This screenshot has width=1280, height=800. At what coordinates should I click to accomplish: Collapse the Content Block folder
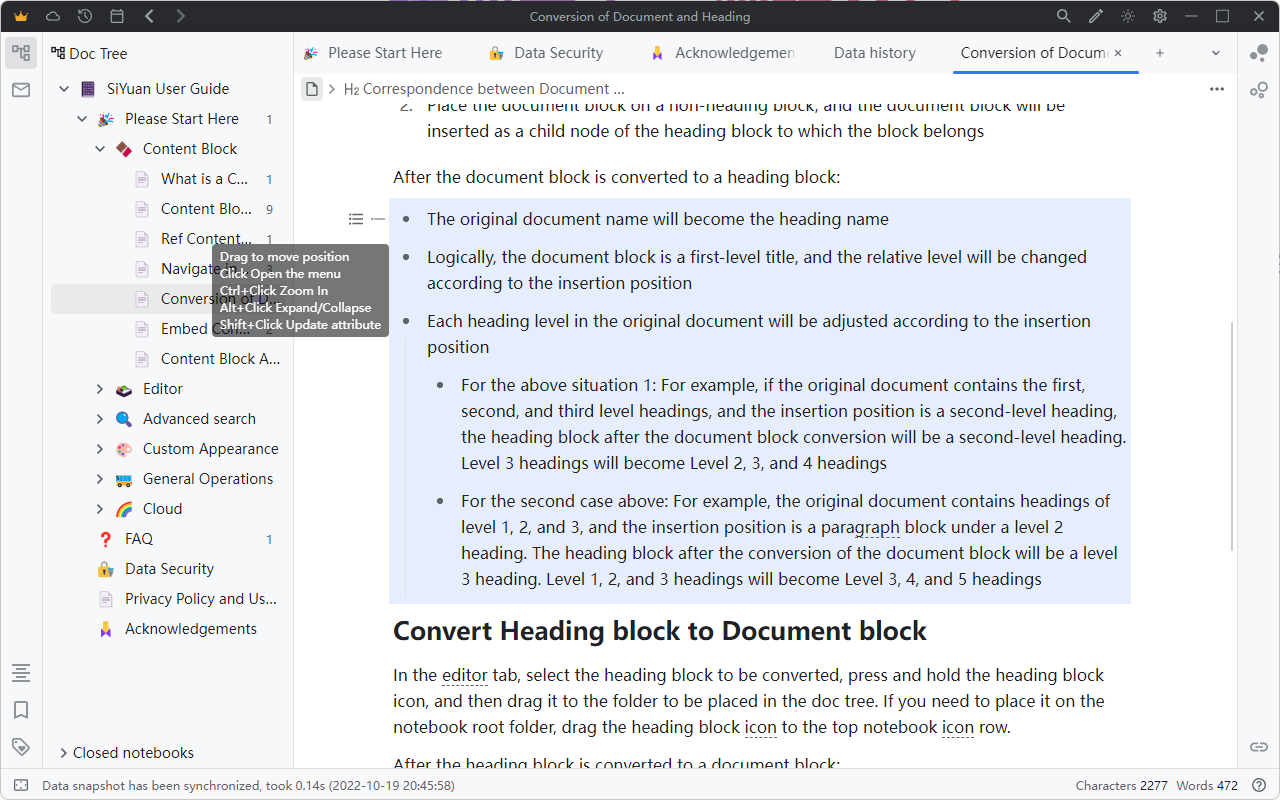click(x=100, y=149)
